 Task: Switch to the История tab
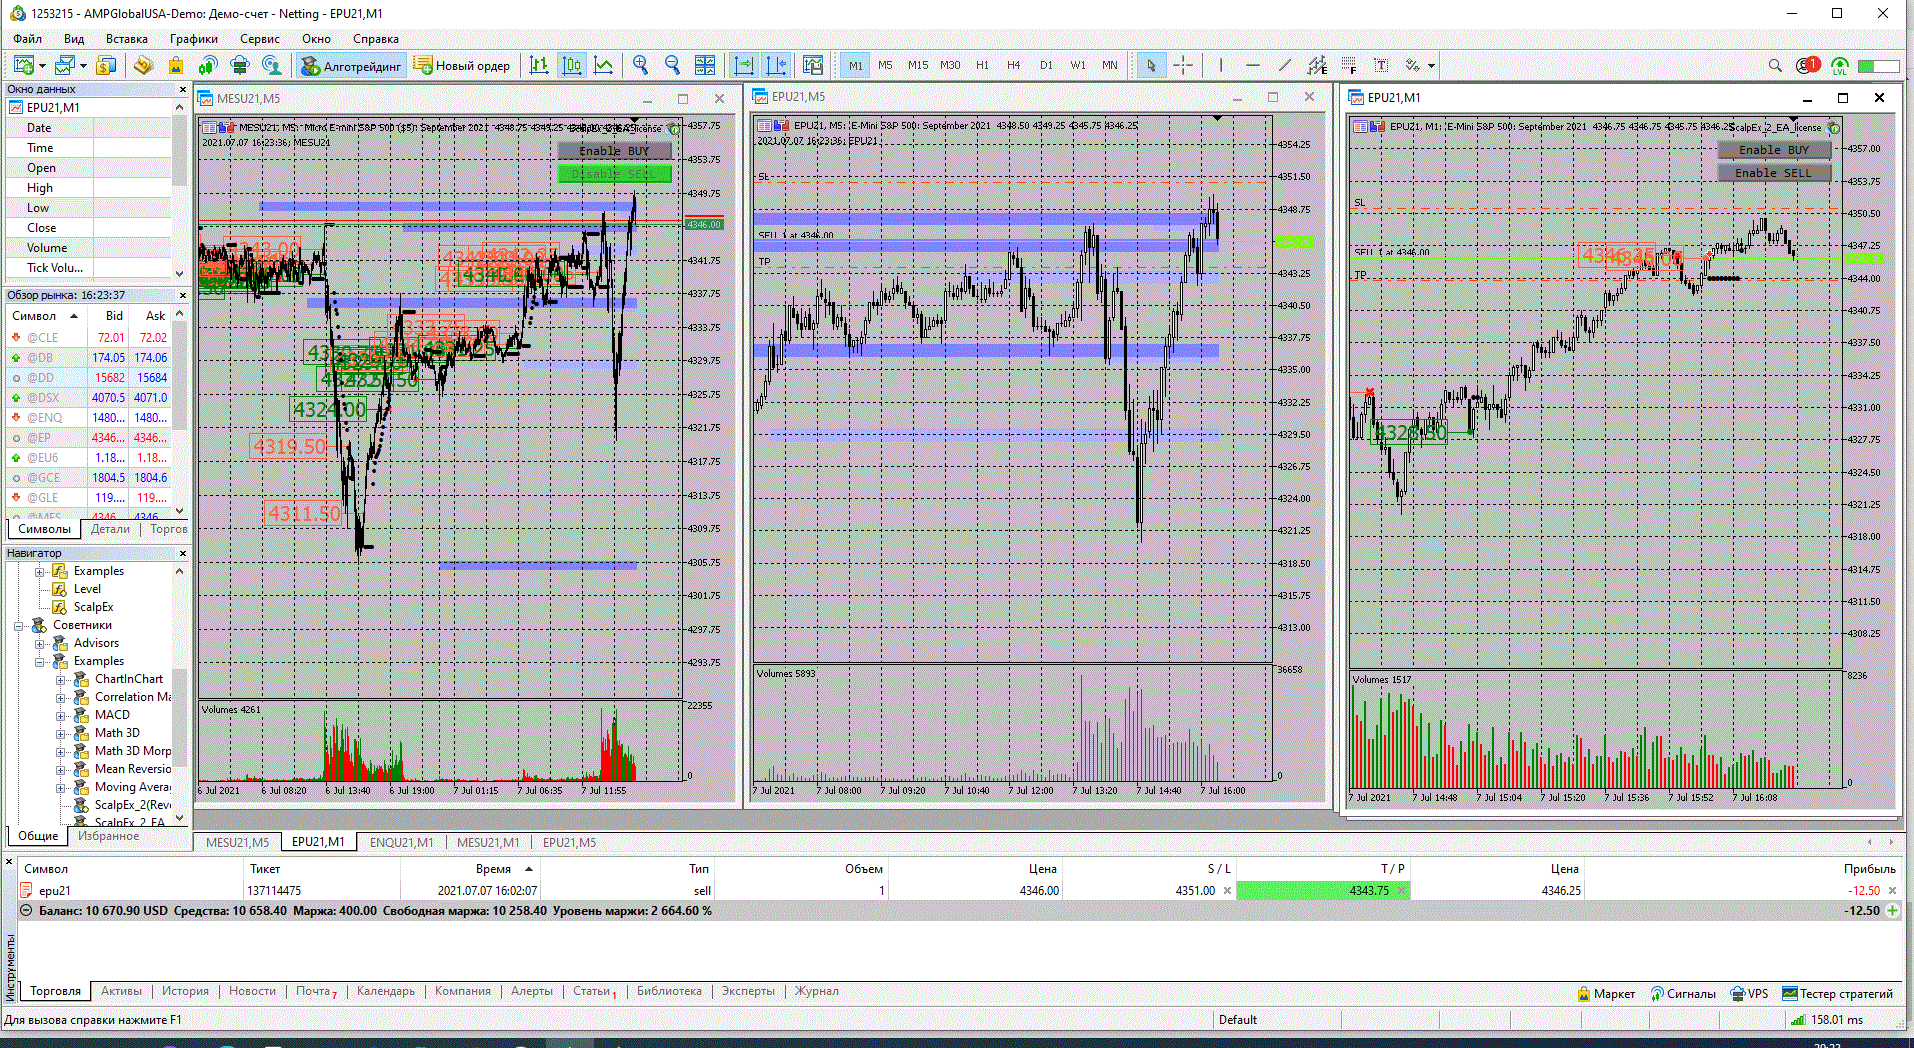pyautogui.click(x=185, y=991)
